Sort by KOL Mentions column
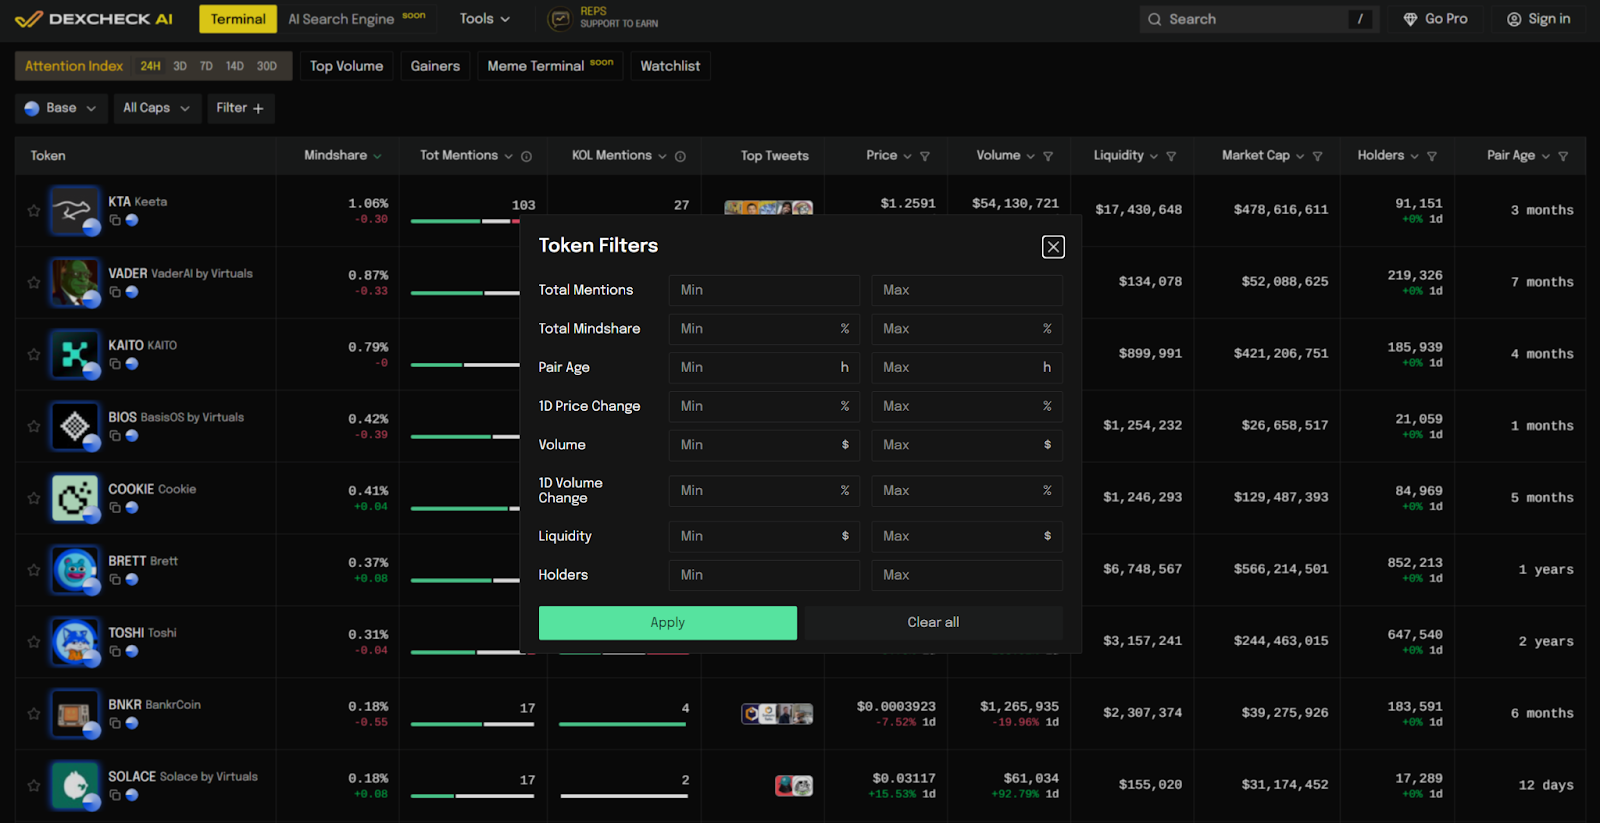 point(619,155)
